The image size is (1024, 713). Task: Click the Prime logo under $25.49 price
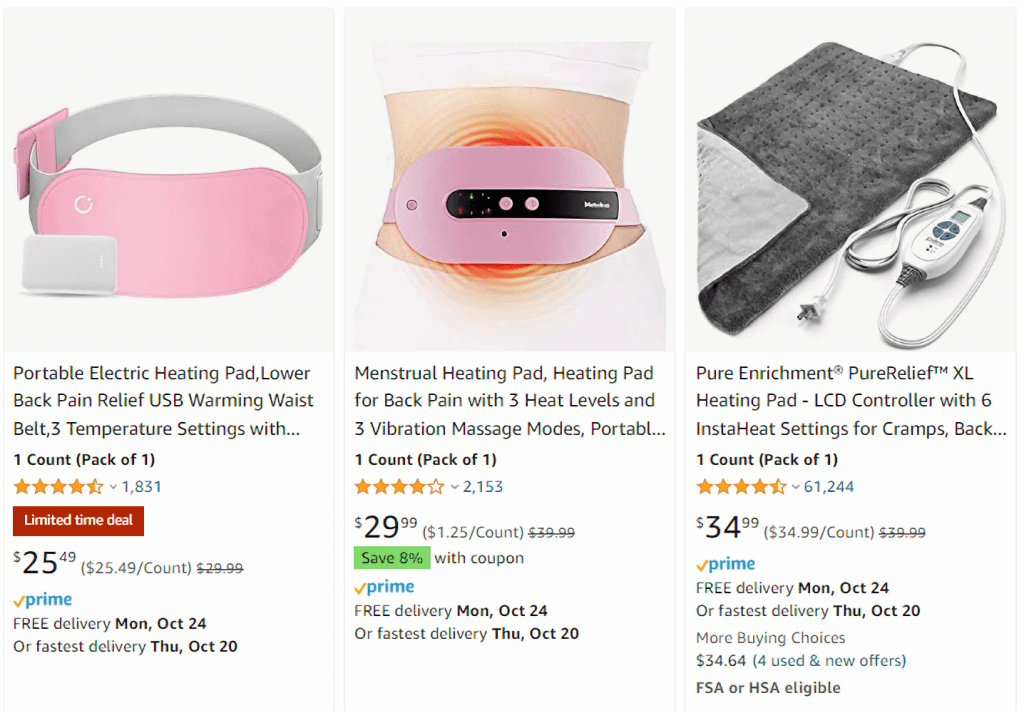click(43, 600)
